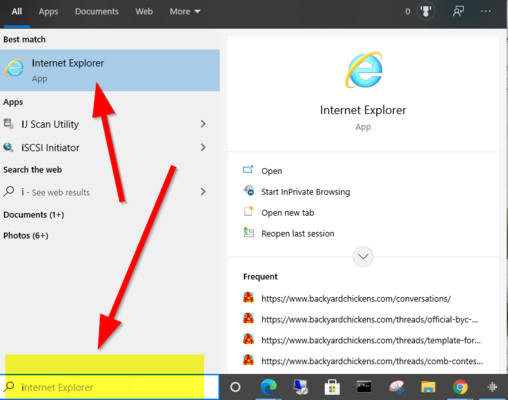Expand IJ Scan Utility chevron

(203, 124)
